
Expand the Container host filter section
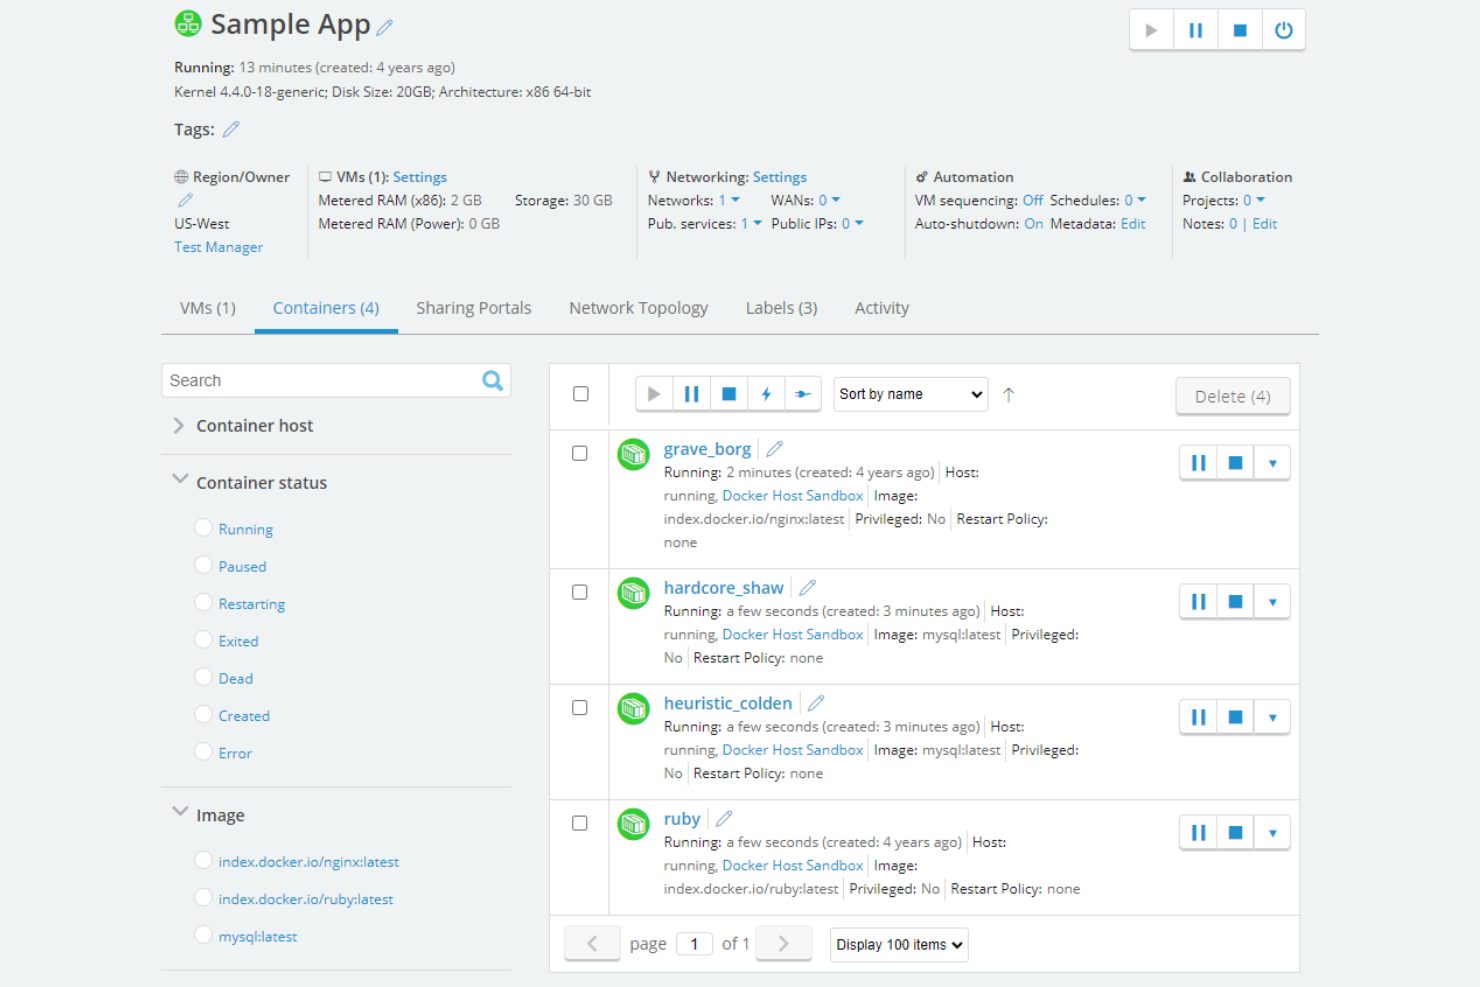tap(178, 425)
